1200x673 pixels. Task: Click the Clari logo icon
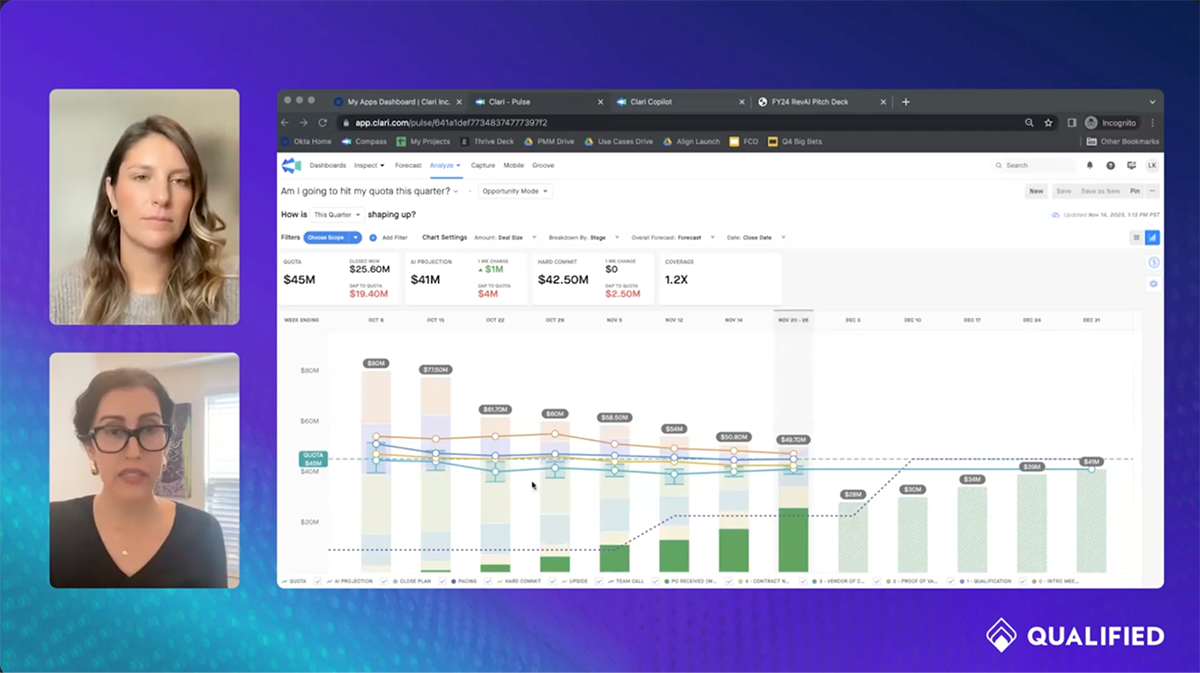point(291,165)
